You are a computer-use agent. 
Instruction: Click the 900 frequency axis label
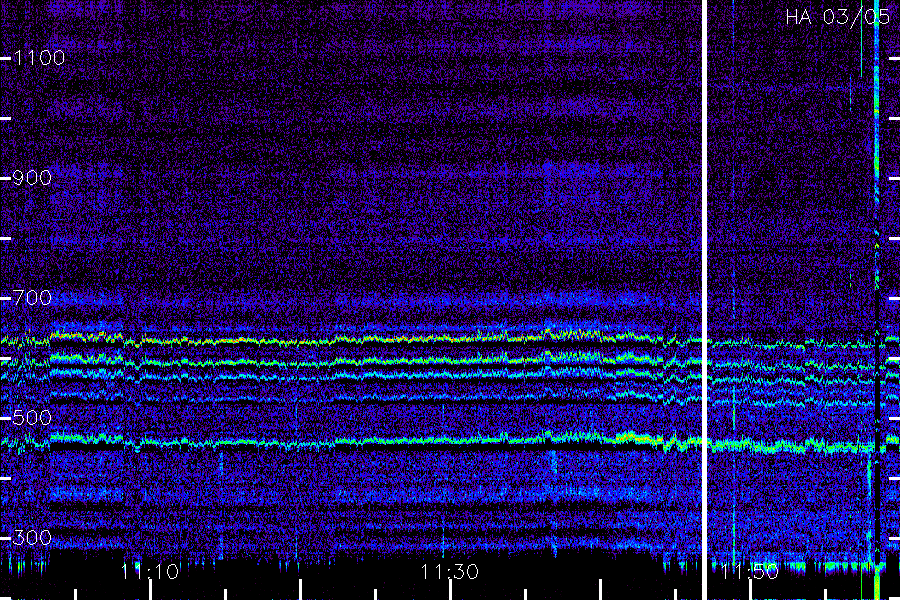[32, 177]
